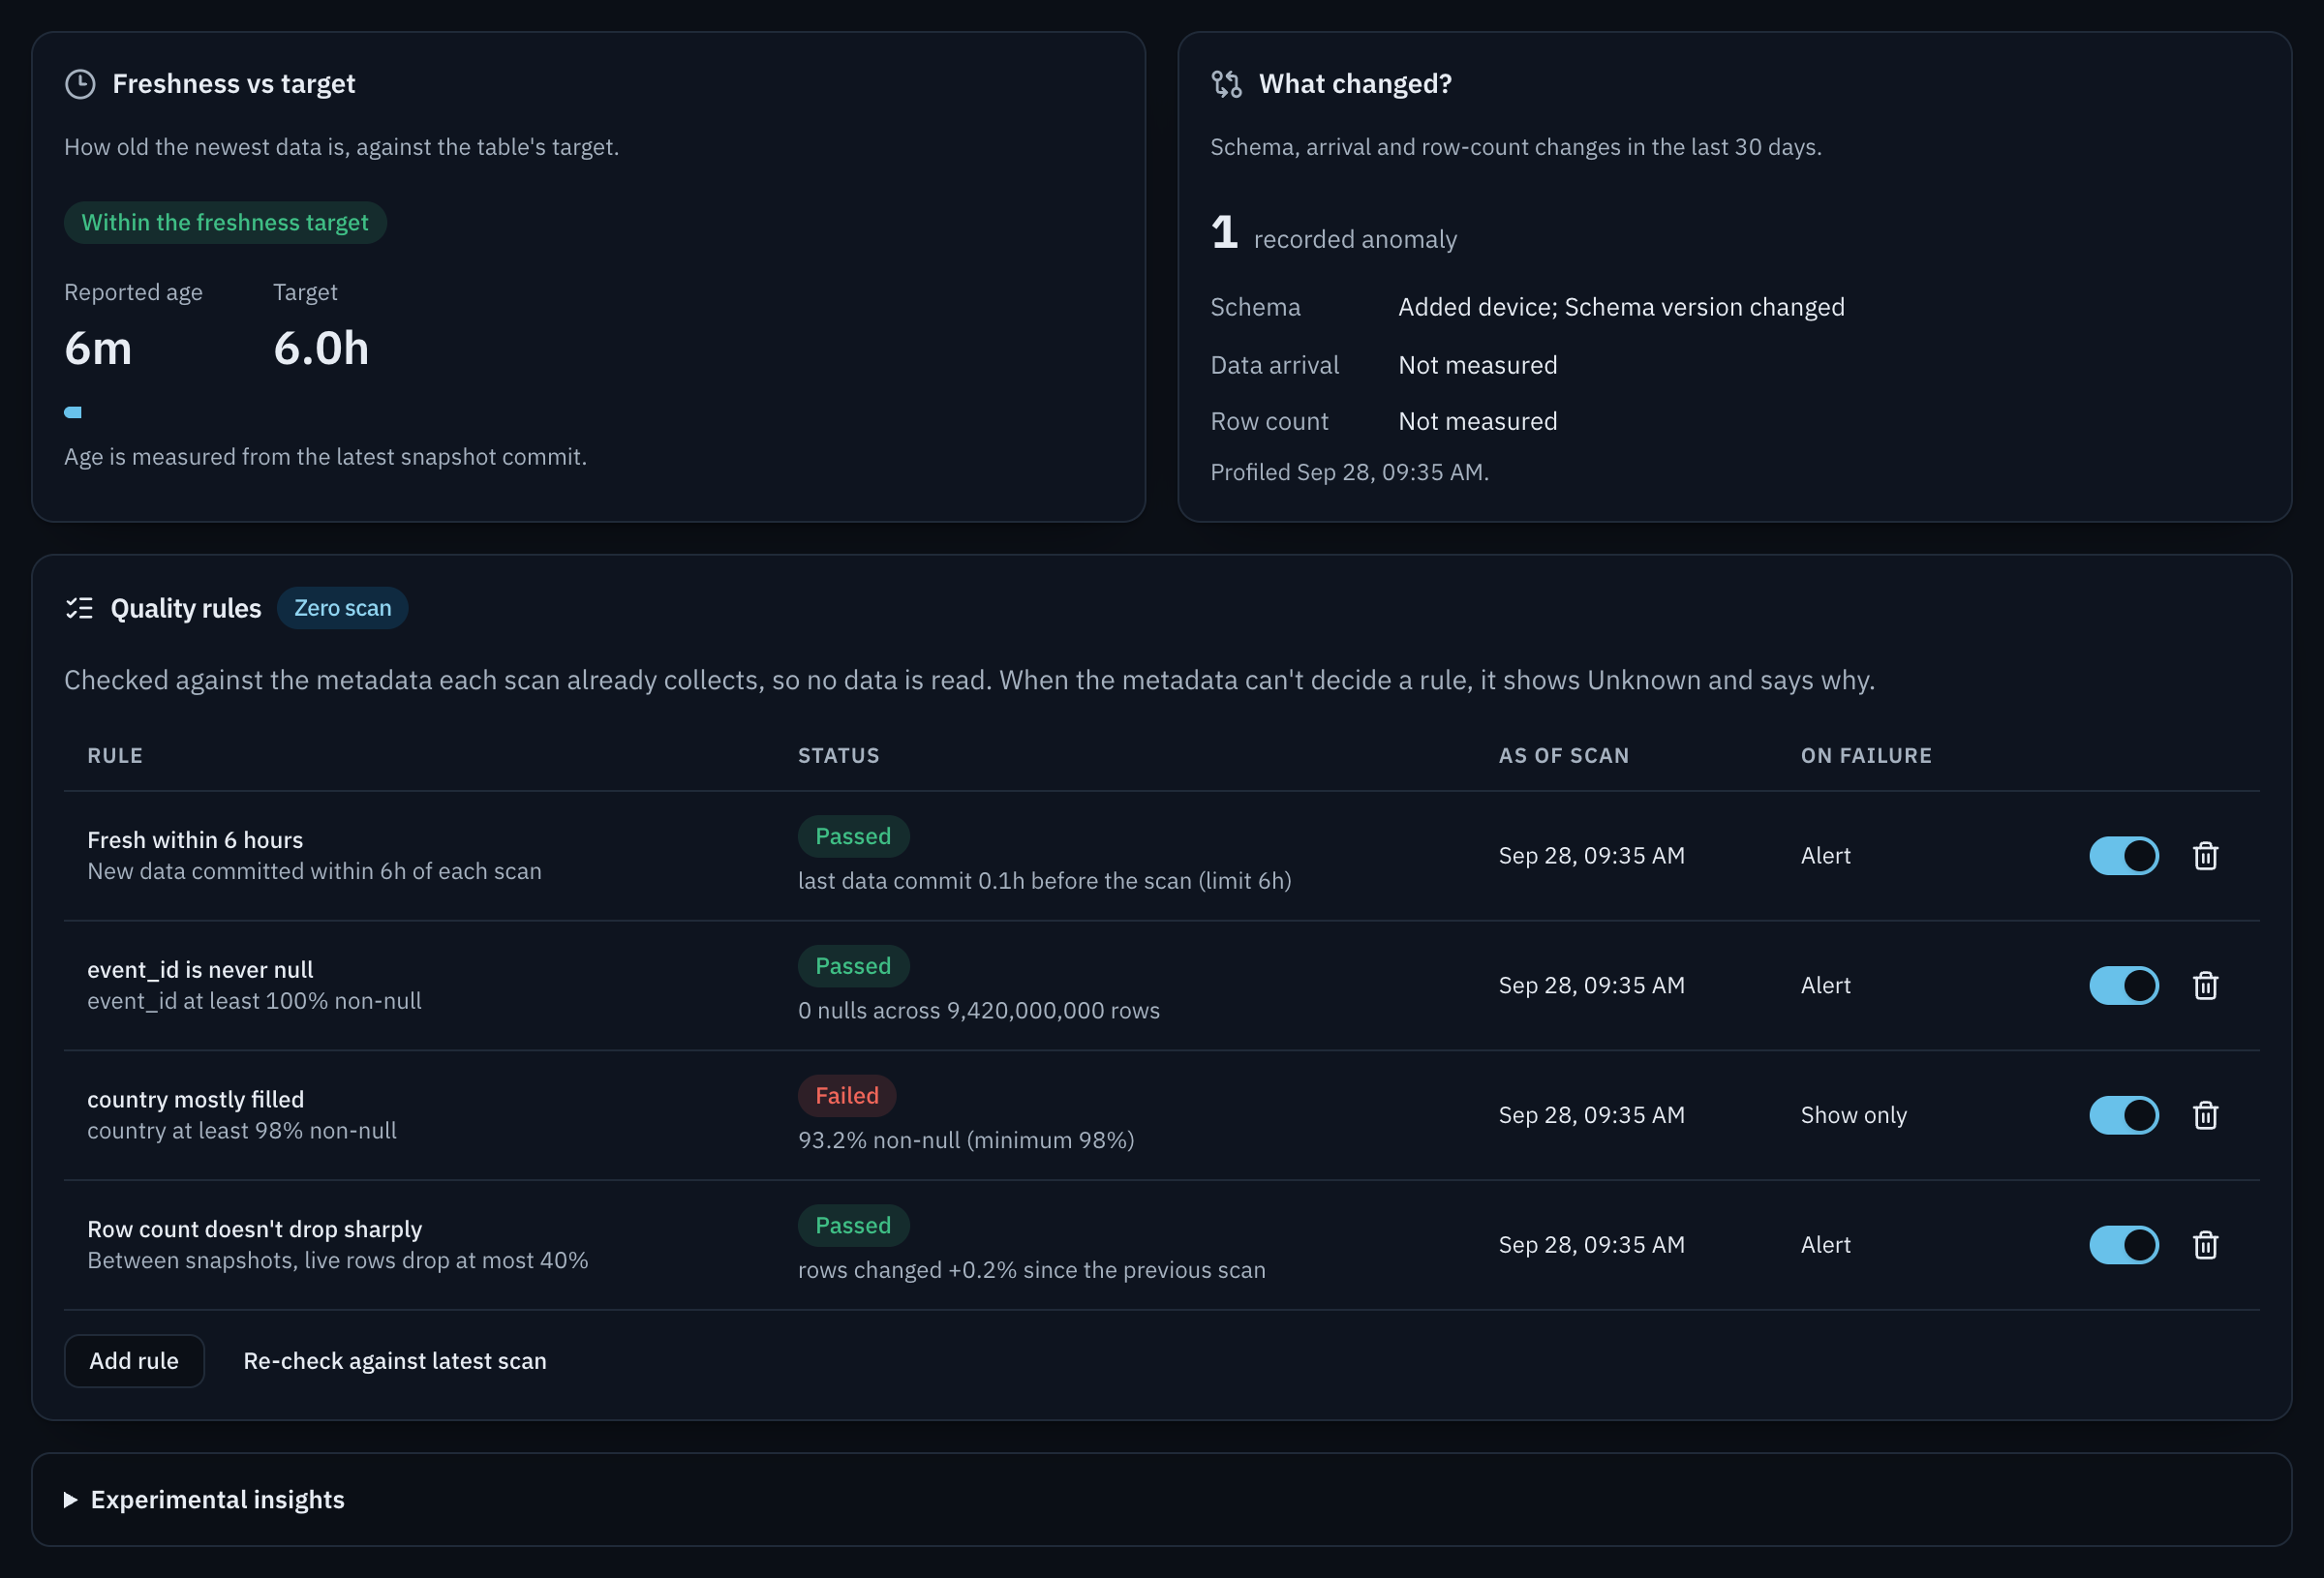Click the Add rule button
Screen dimensions: 2324x1578
(x=134, y=1361)
